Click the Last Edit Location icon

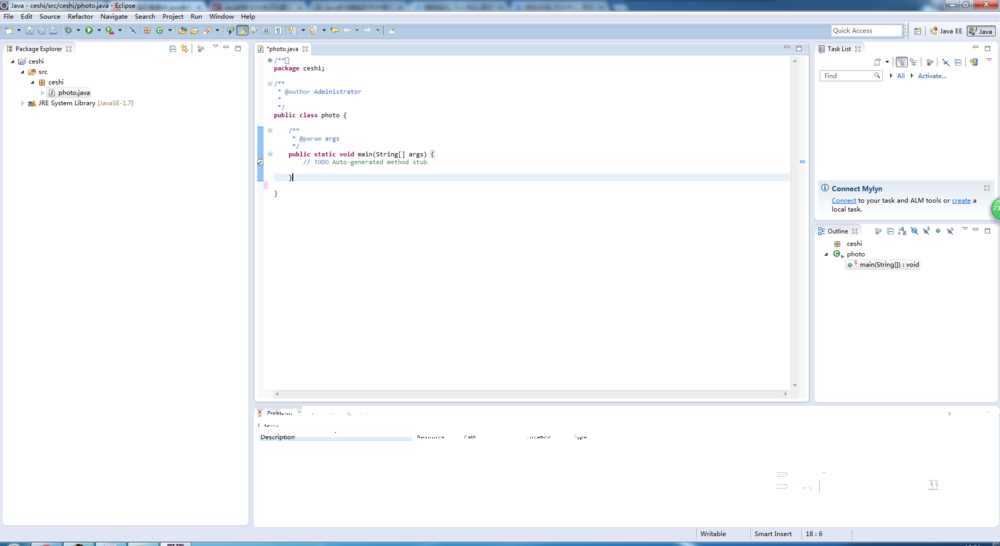pyautogui.click(x=335, y=30)
